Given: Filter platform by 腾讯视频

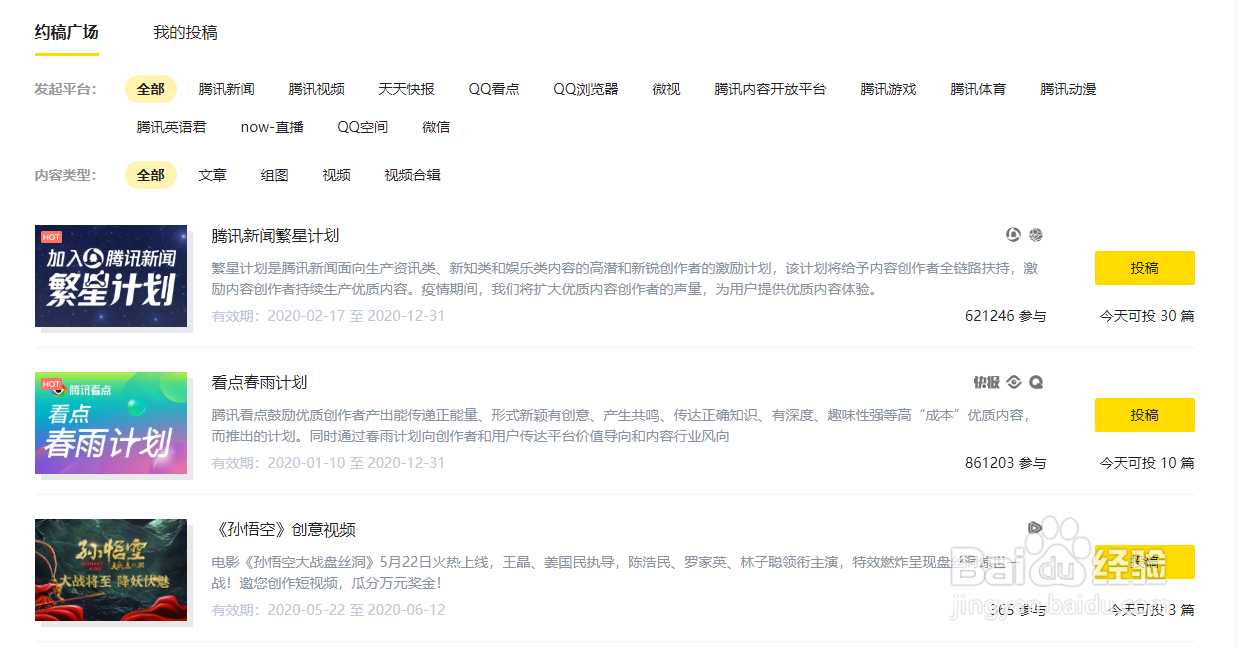Looking at the screenshot, I should [x=316, y=89].
